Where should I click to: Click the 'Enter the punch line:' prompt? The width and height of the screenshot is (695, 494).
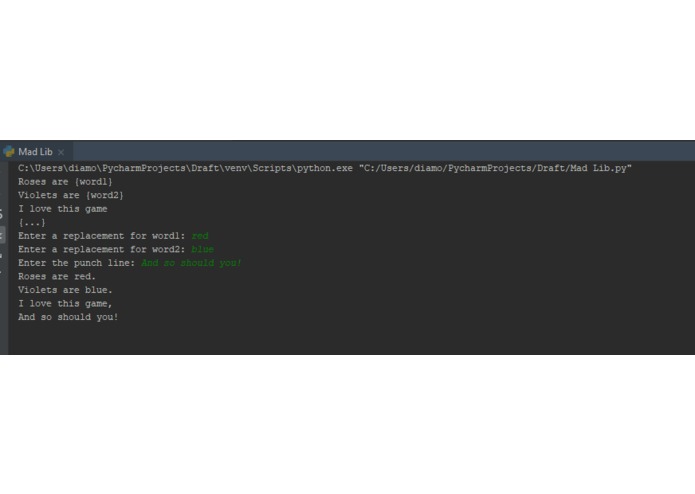click(x=76, y=263)
